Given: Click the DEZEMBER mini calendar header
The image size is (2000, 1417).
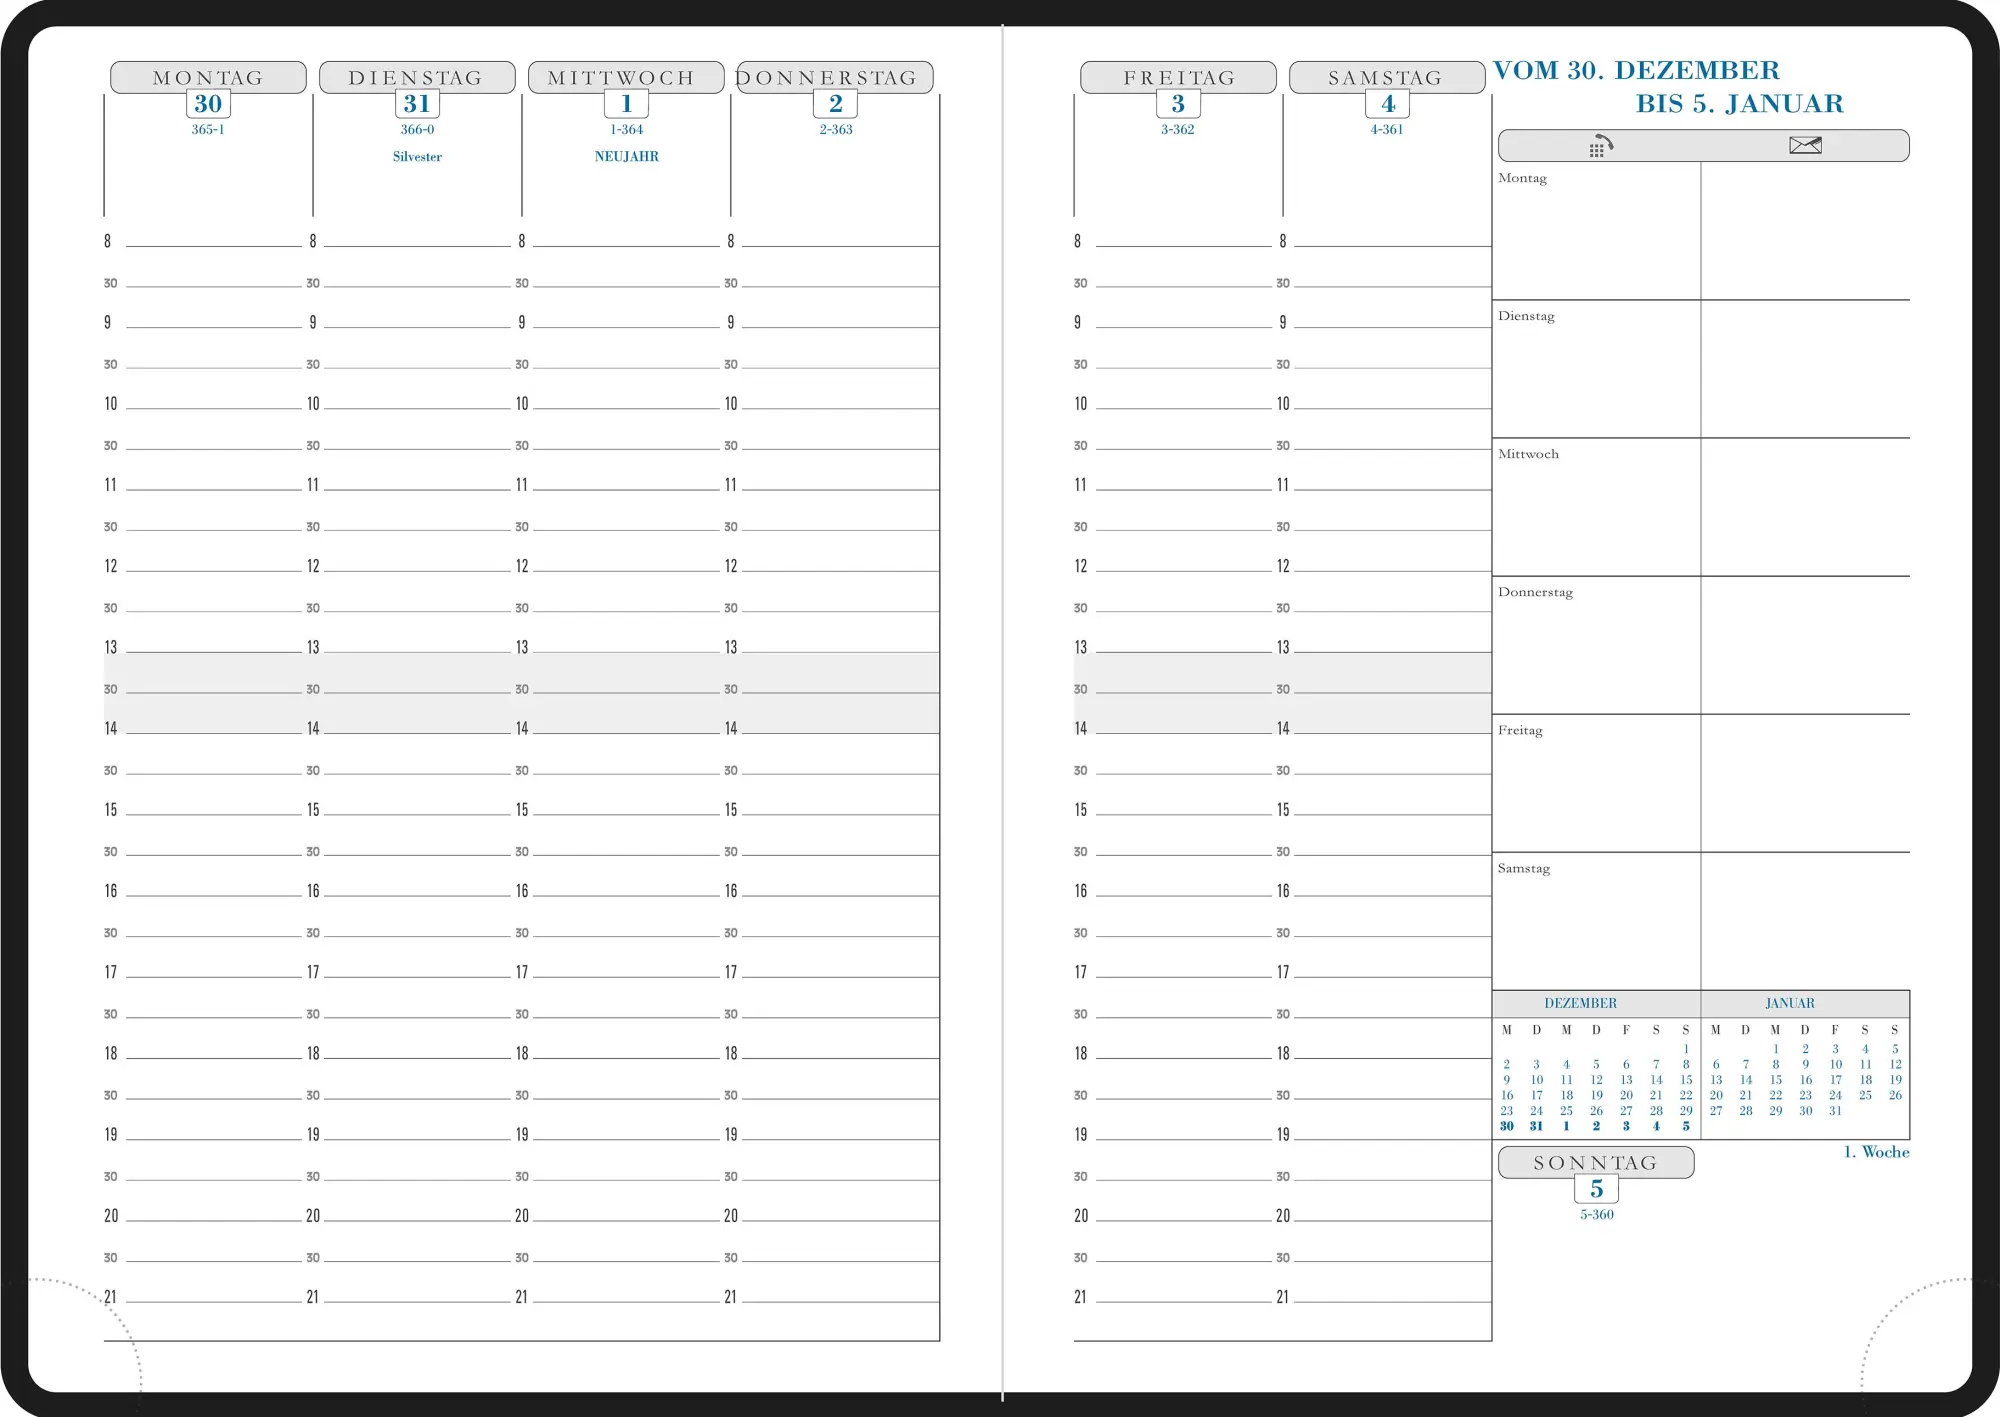Looking at the screenshot, I should (x=1583, y=1002).
